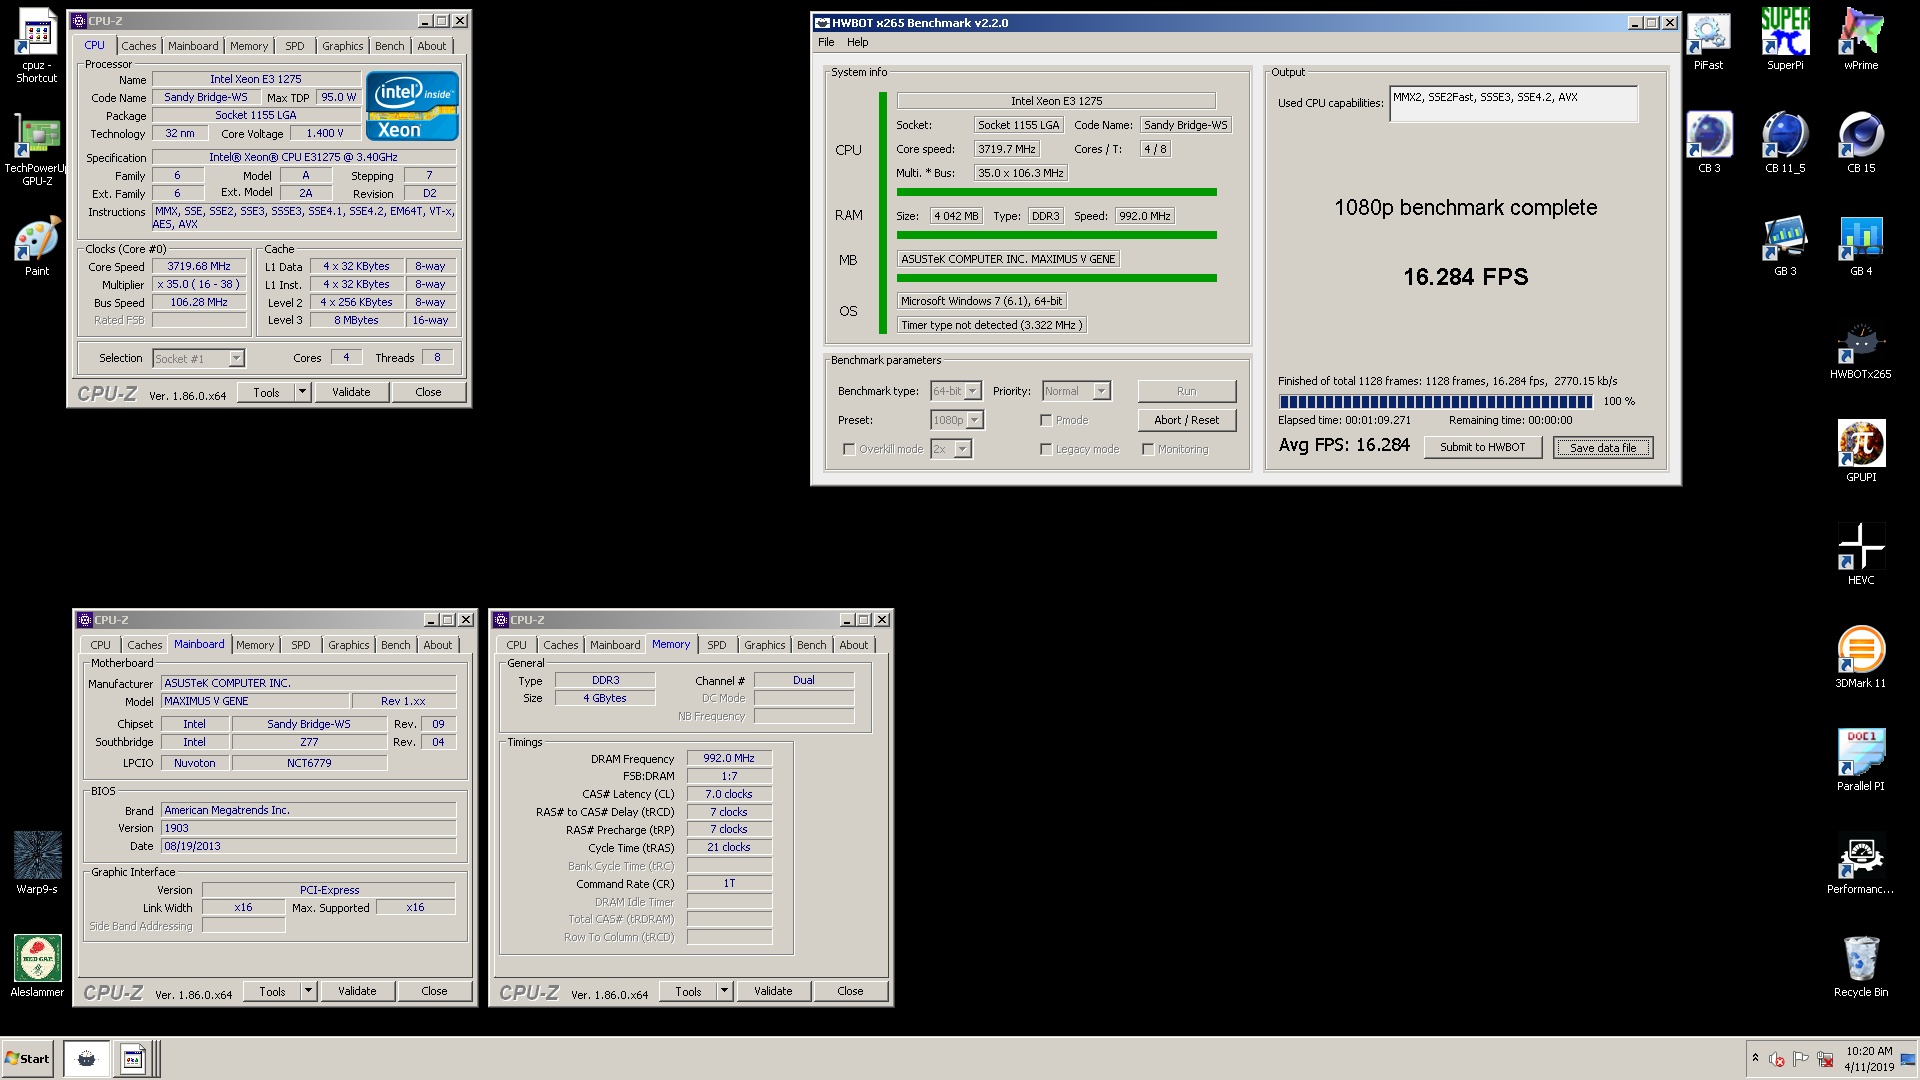The width and height of the screenshot is (1920, 1080).
Task: Click the Abort / Reset button
Action: (x=1187, y=420)
